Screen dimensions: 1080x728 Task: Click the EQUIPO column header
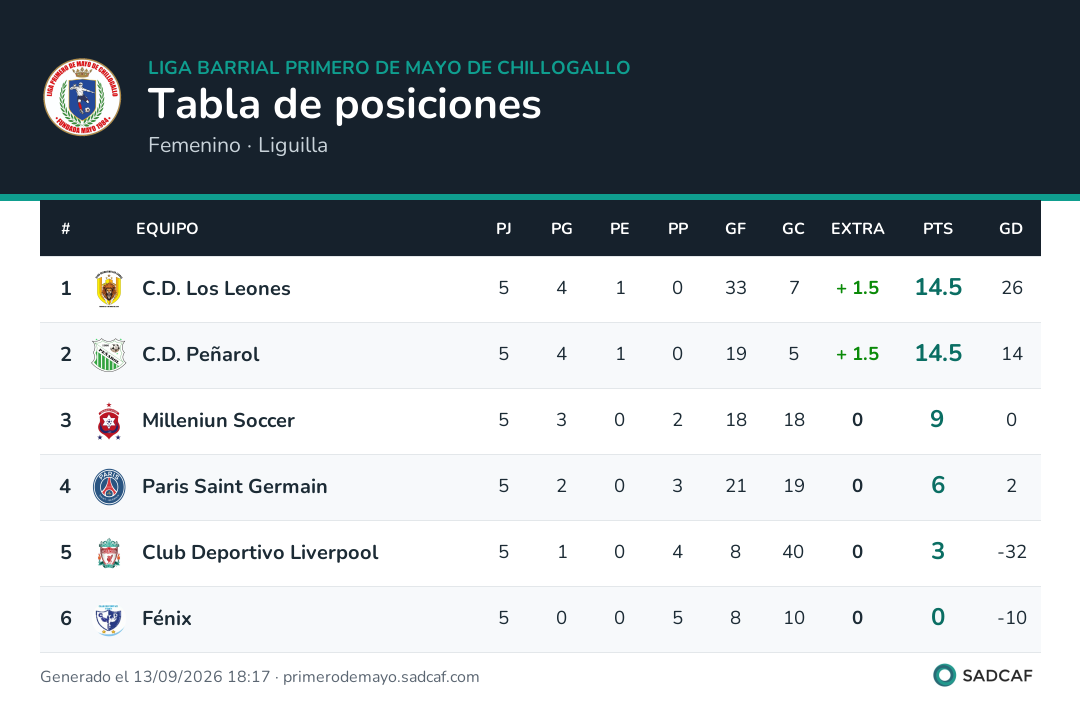167,229
